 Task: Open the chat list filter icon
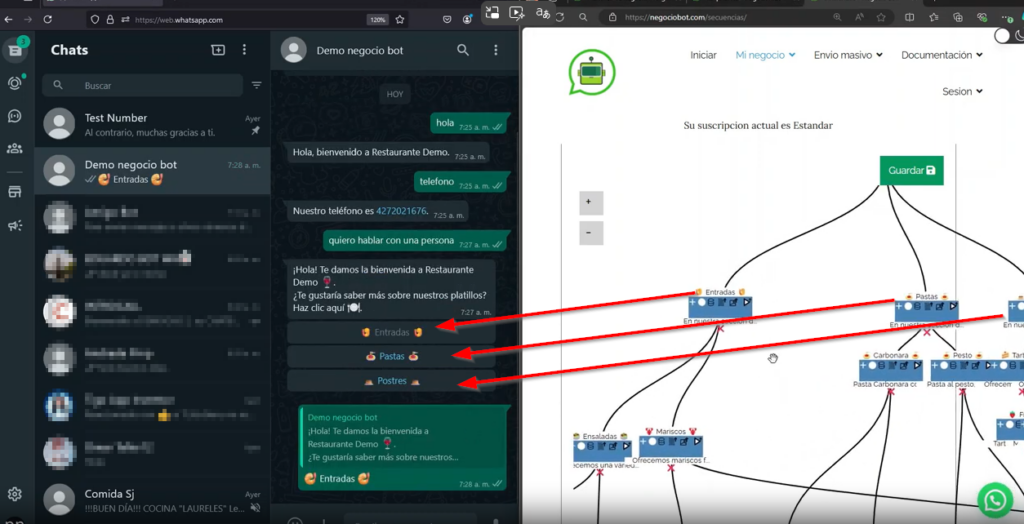(257, 85)
